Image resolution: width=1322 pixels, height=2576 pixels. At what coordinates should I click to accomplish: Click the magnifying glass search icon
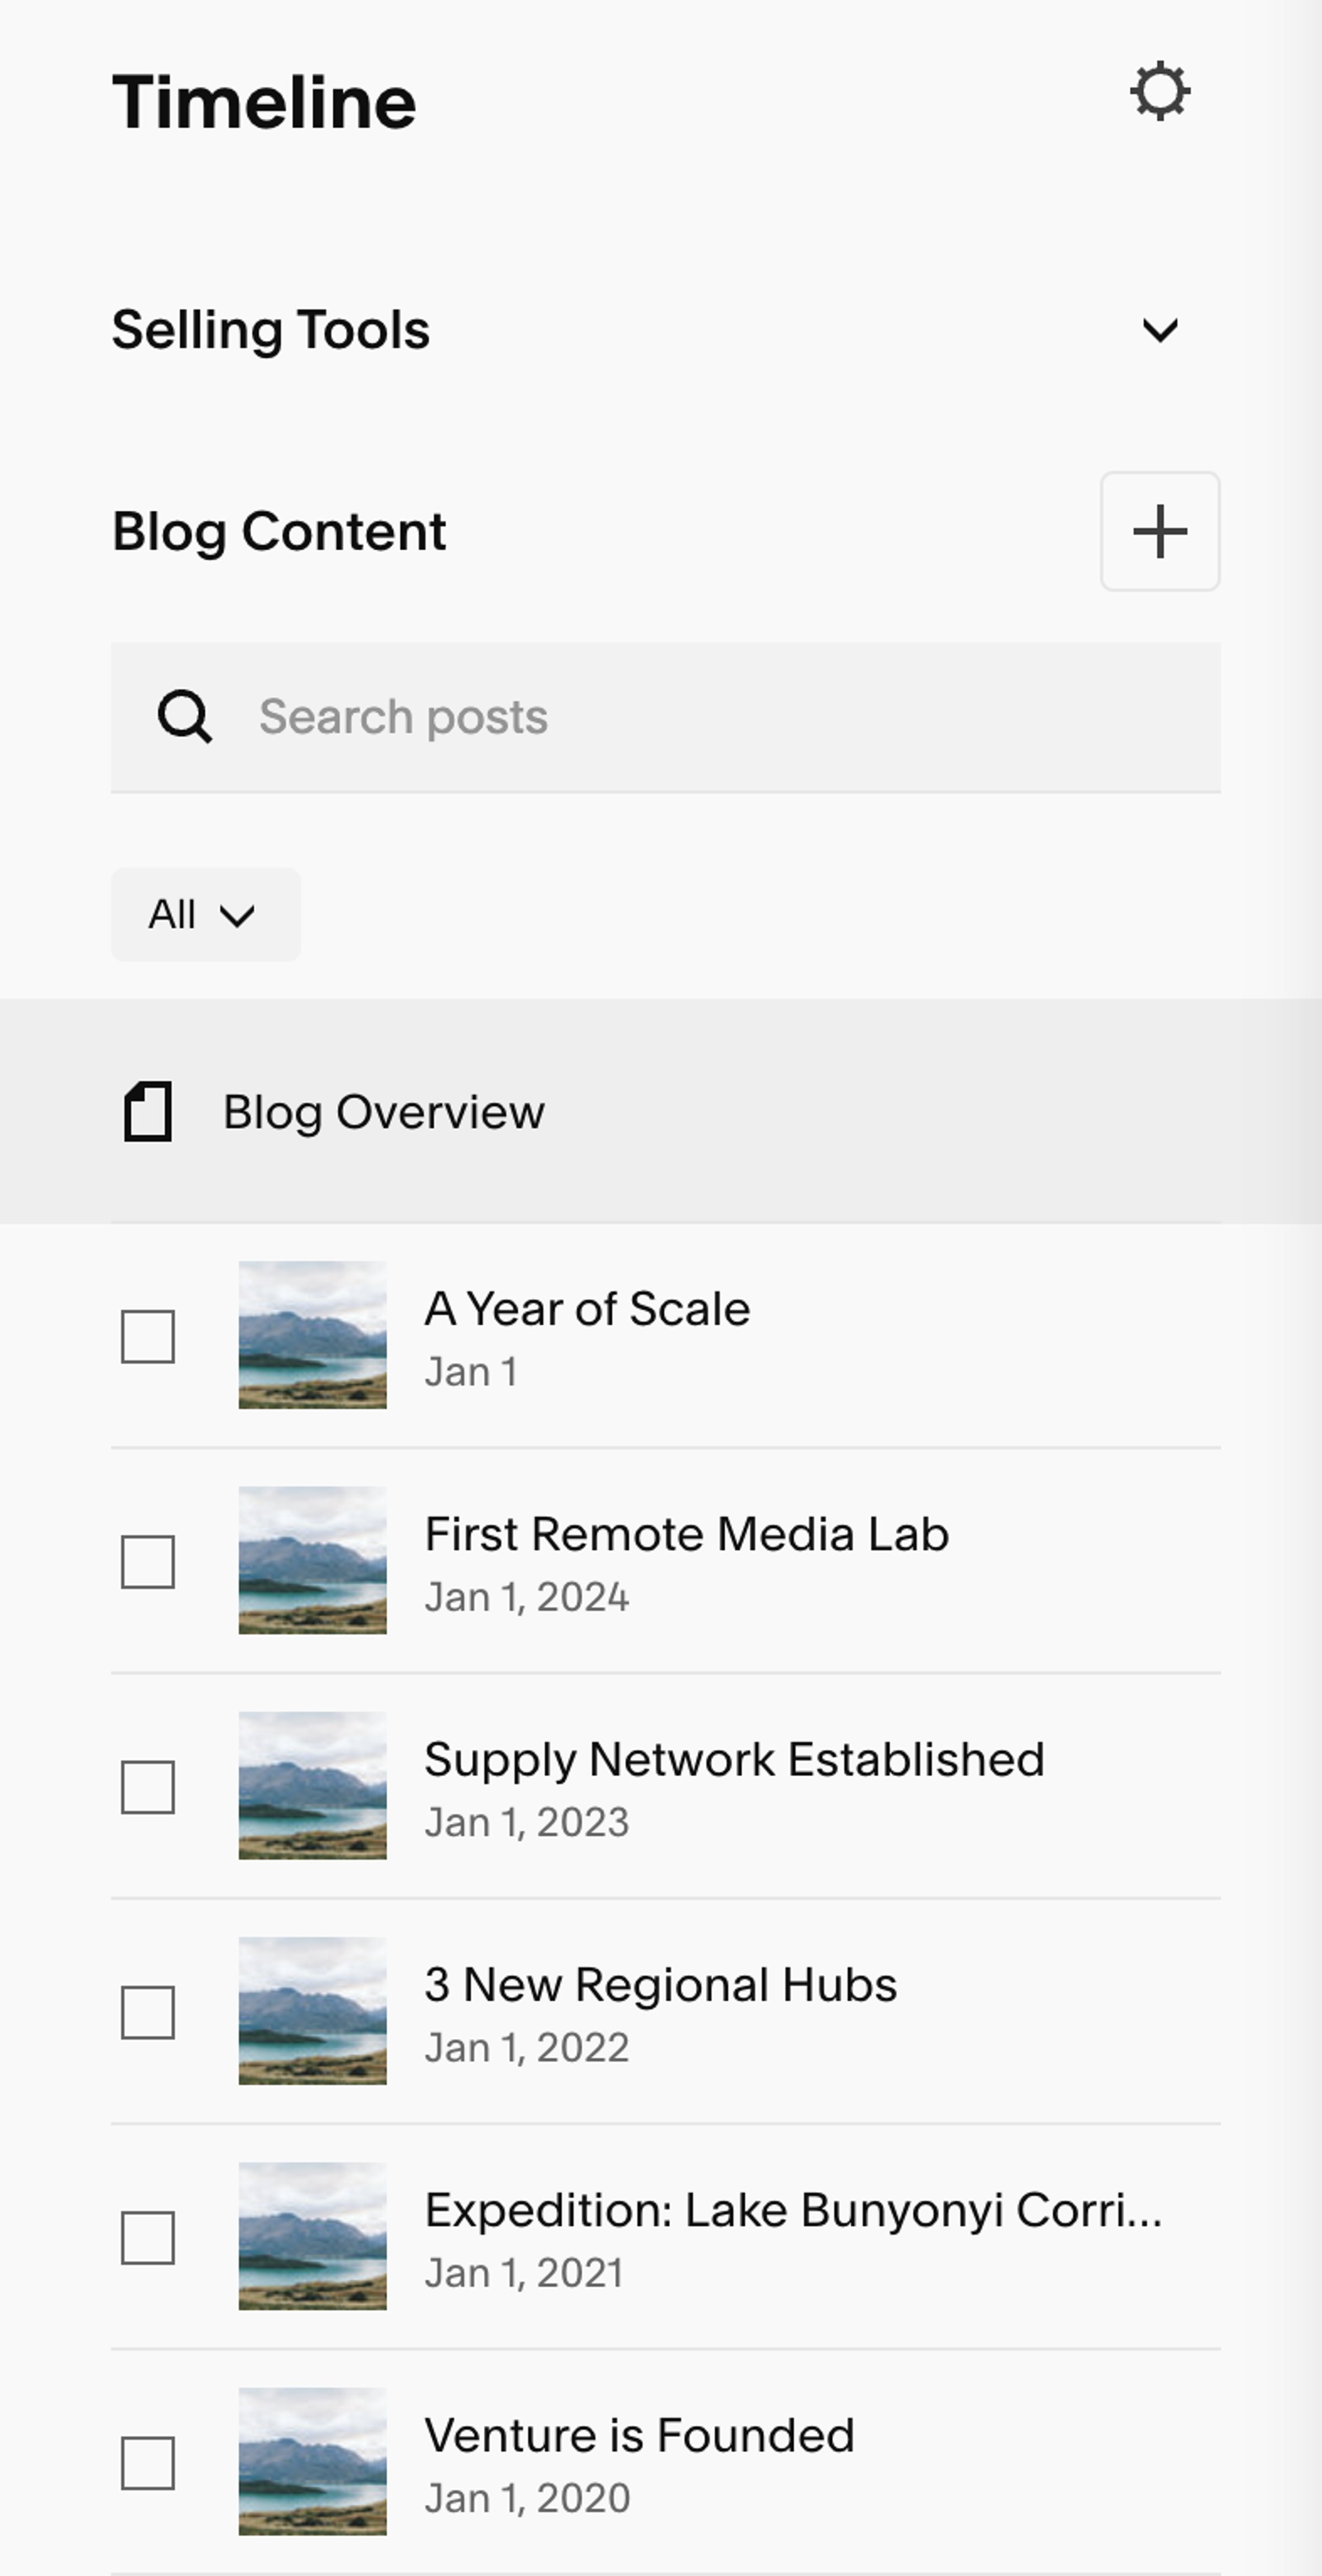[185, 717]
